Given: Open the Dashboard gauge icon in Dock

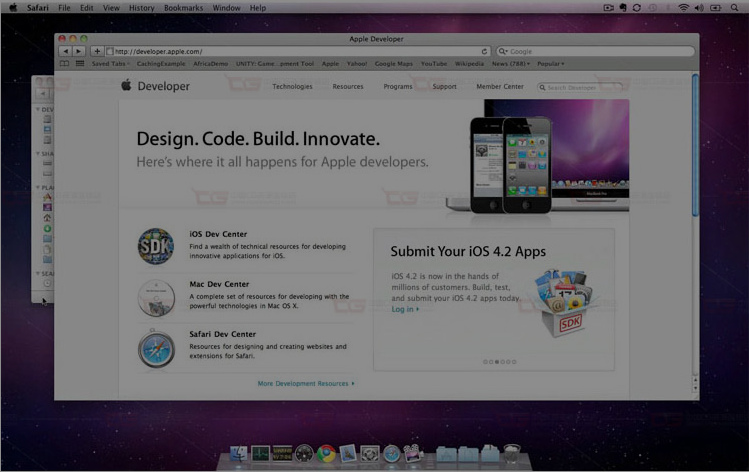Looking at the screenshot, I should (304, 453).
